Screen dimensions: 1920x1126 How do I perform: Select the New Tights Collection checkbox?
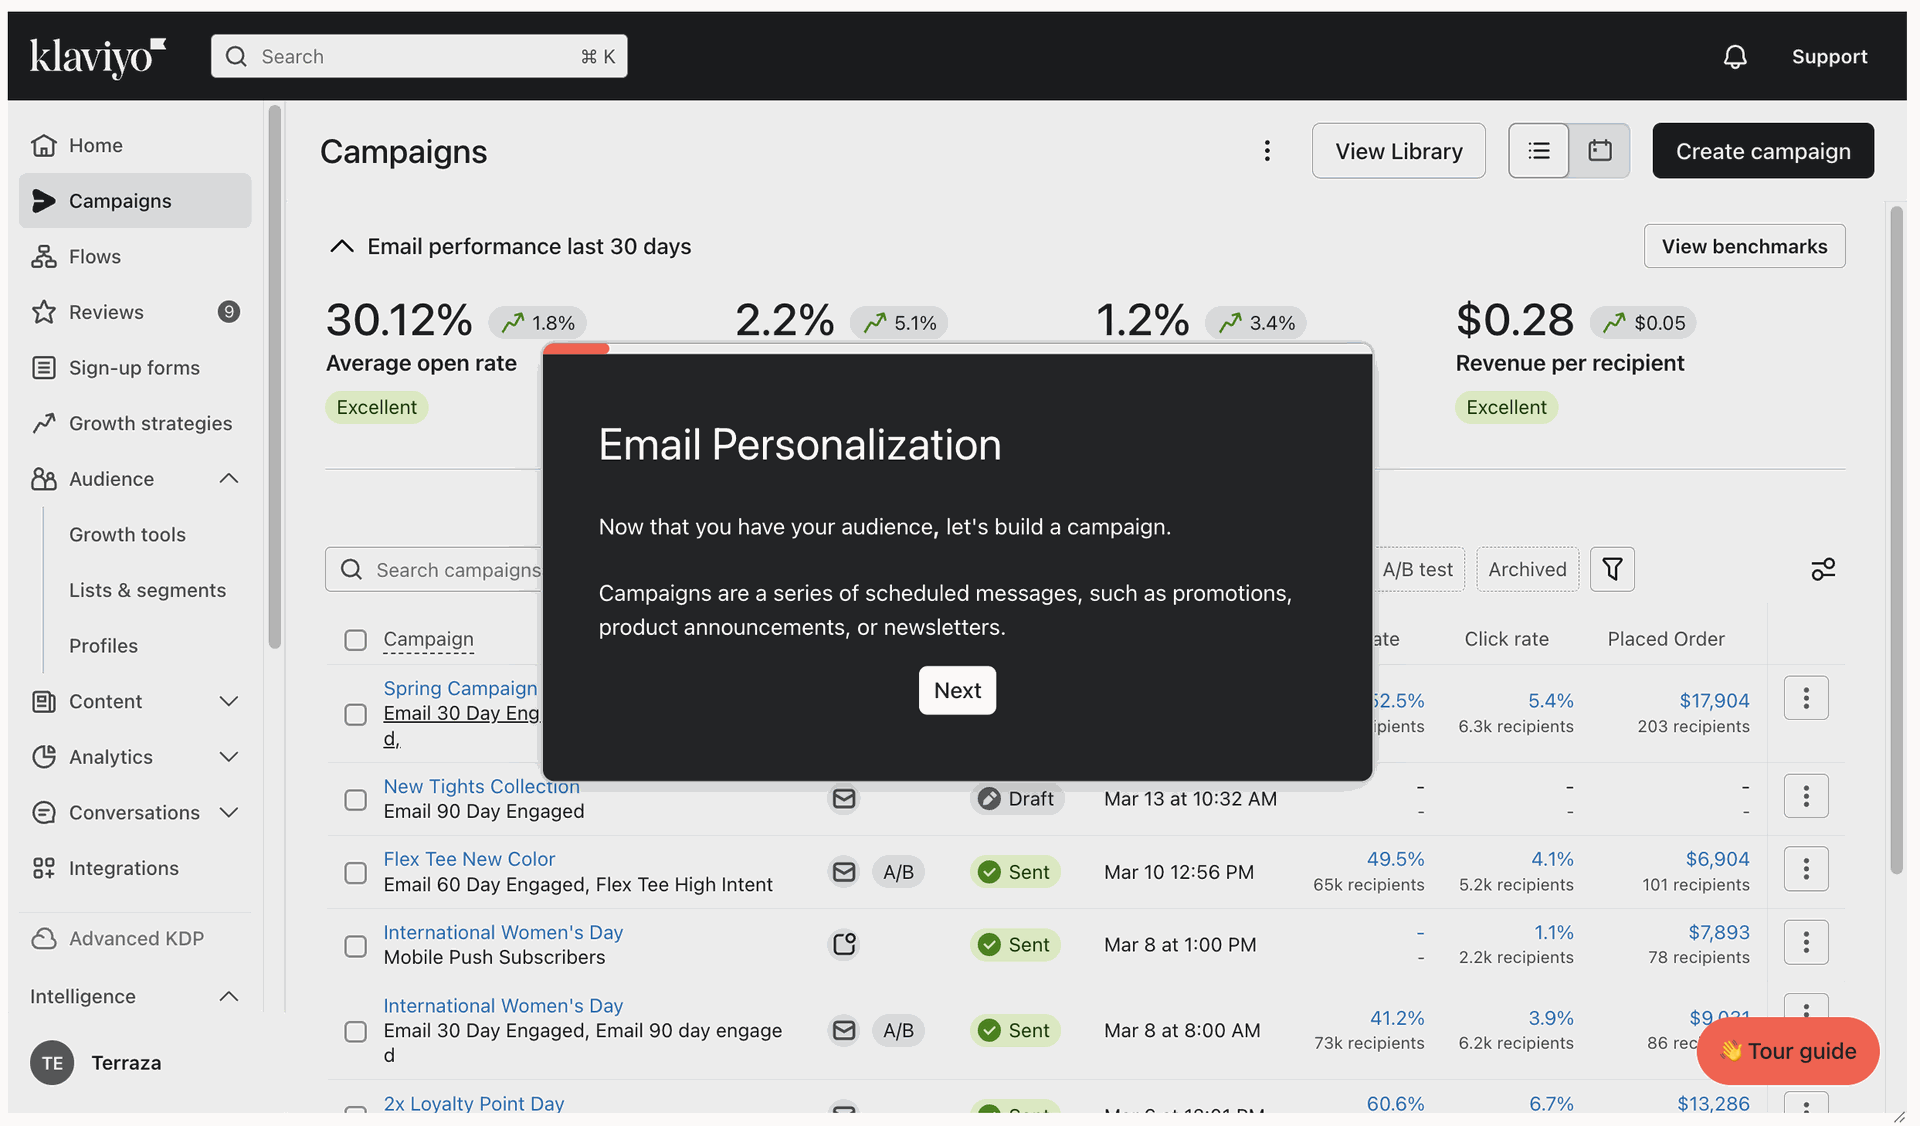[355, 800]
